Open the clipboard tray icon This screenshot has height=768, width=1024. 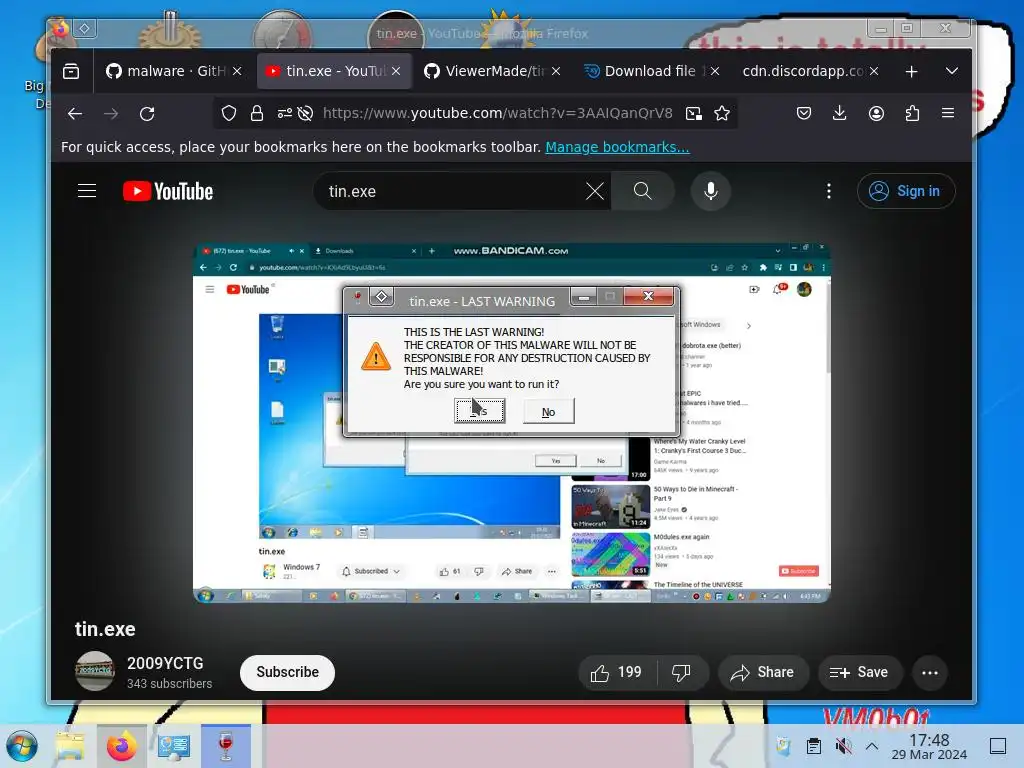point(814,746)
